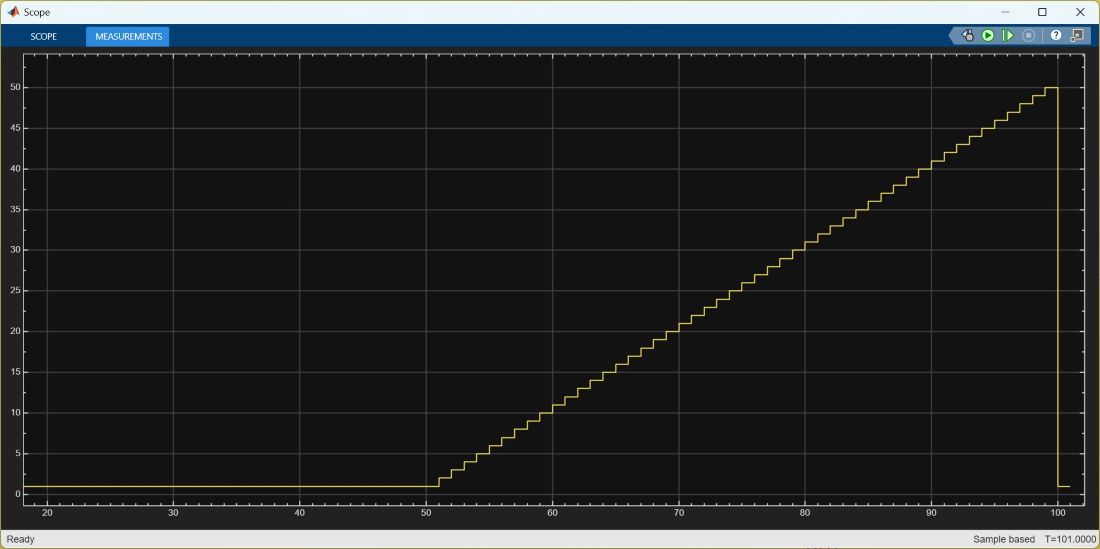Click the x-axis tick label 100
The width and height of the screenshot is (1100, 549).
1057,513
